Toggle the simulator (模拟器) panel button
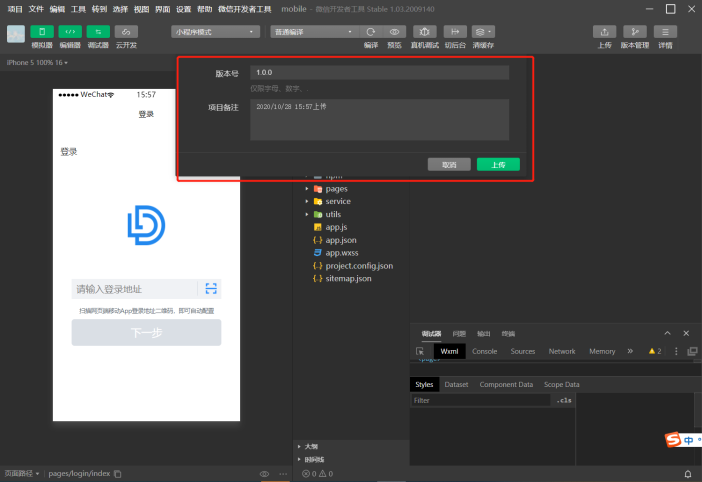The image size is (702, 482). (42, 32)
